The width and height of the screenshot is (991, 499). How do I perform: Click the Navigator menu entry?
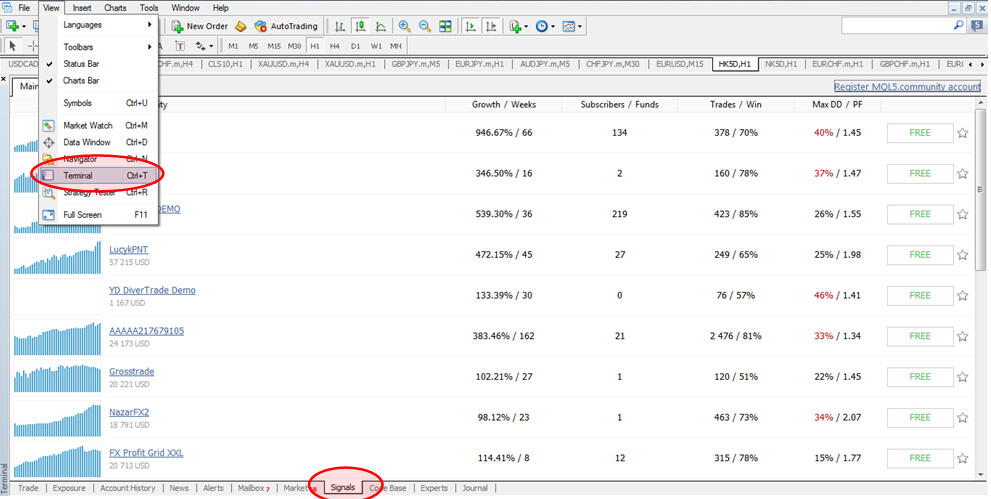pos(99,159)
